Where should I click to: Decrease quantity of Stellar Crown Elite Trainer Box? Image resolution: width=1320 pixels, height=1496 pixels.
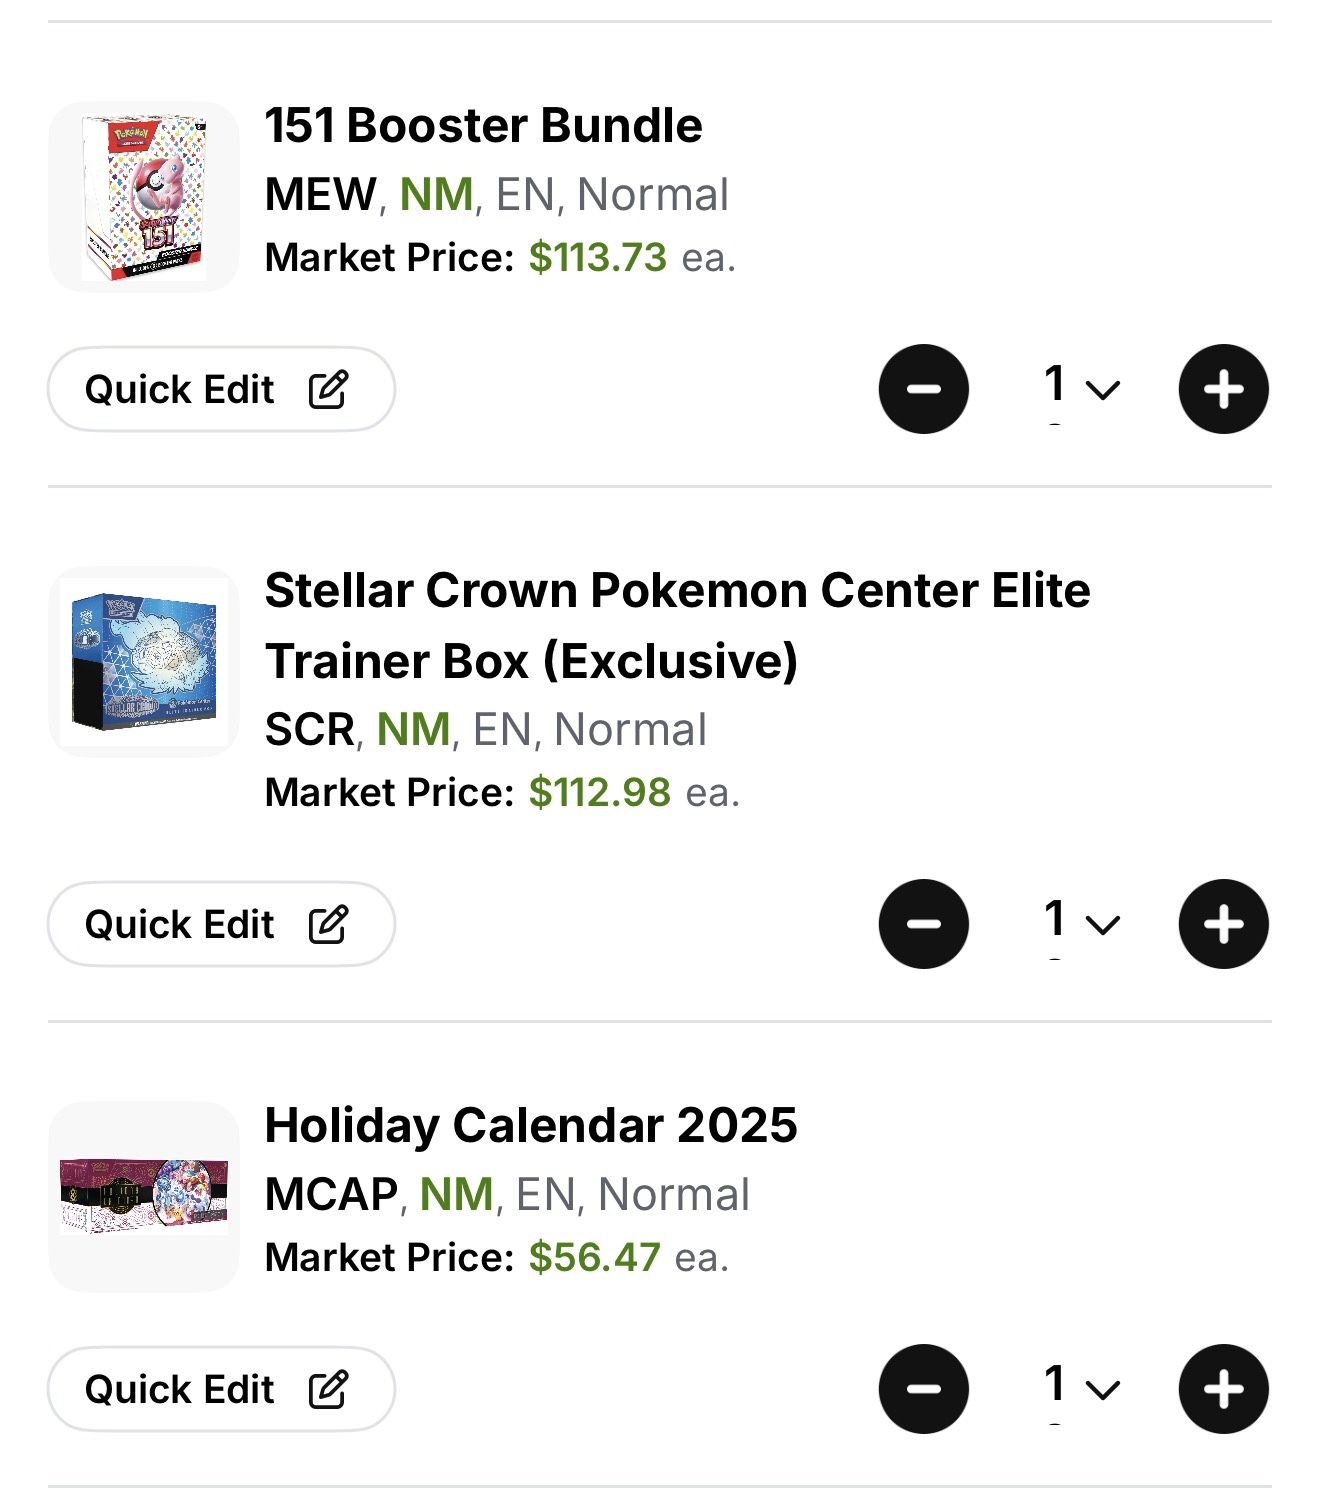pyautogui.click(x=923, y=924)
